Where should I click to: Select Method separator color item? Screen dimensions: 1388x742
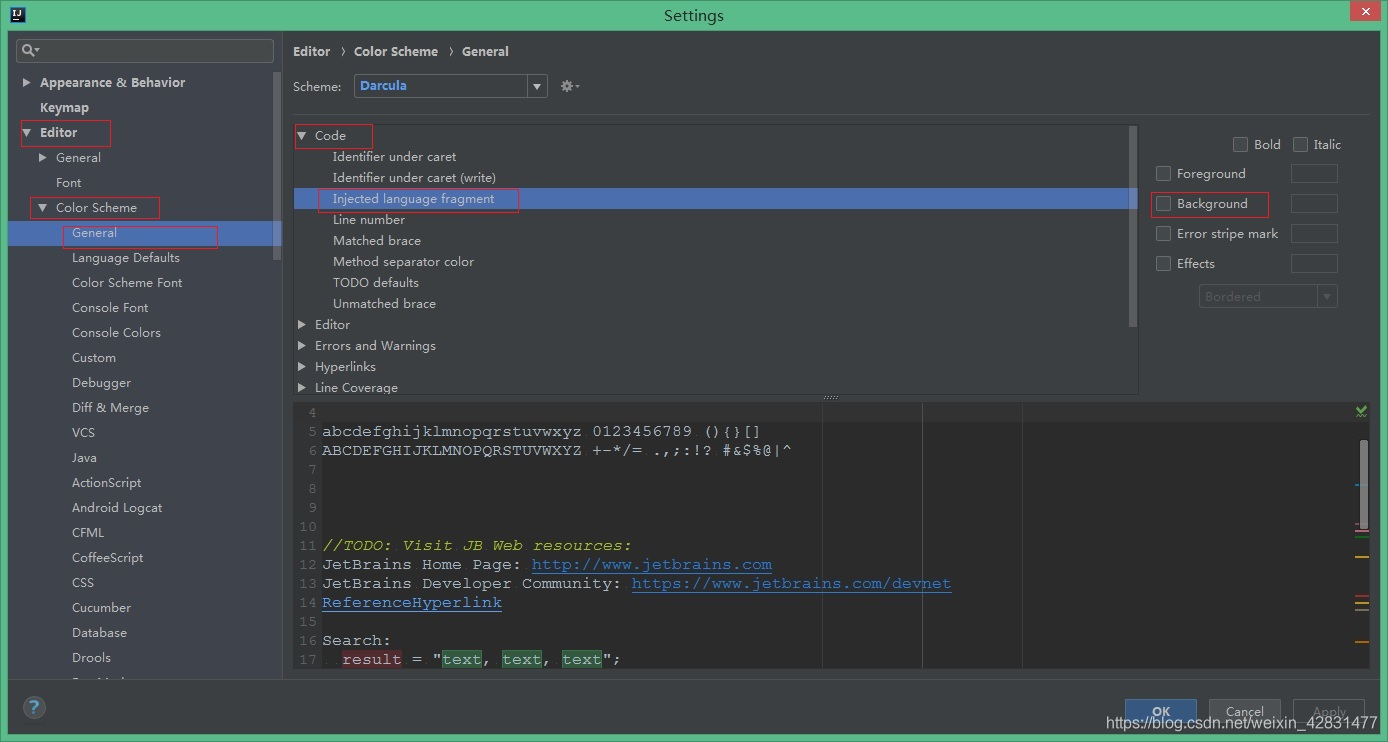[x=403, y=261]
